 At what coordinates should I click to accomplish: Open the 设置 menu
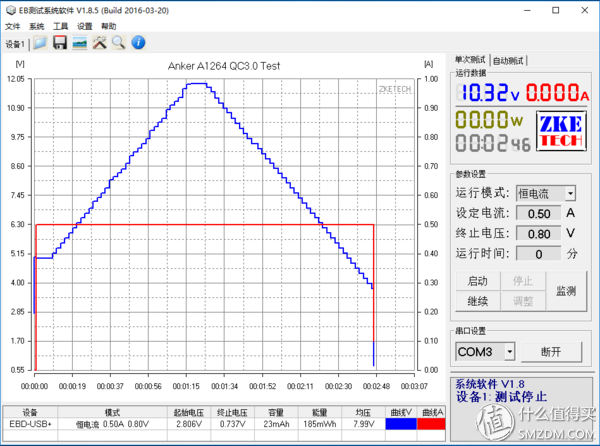85,26
